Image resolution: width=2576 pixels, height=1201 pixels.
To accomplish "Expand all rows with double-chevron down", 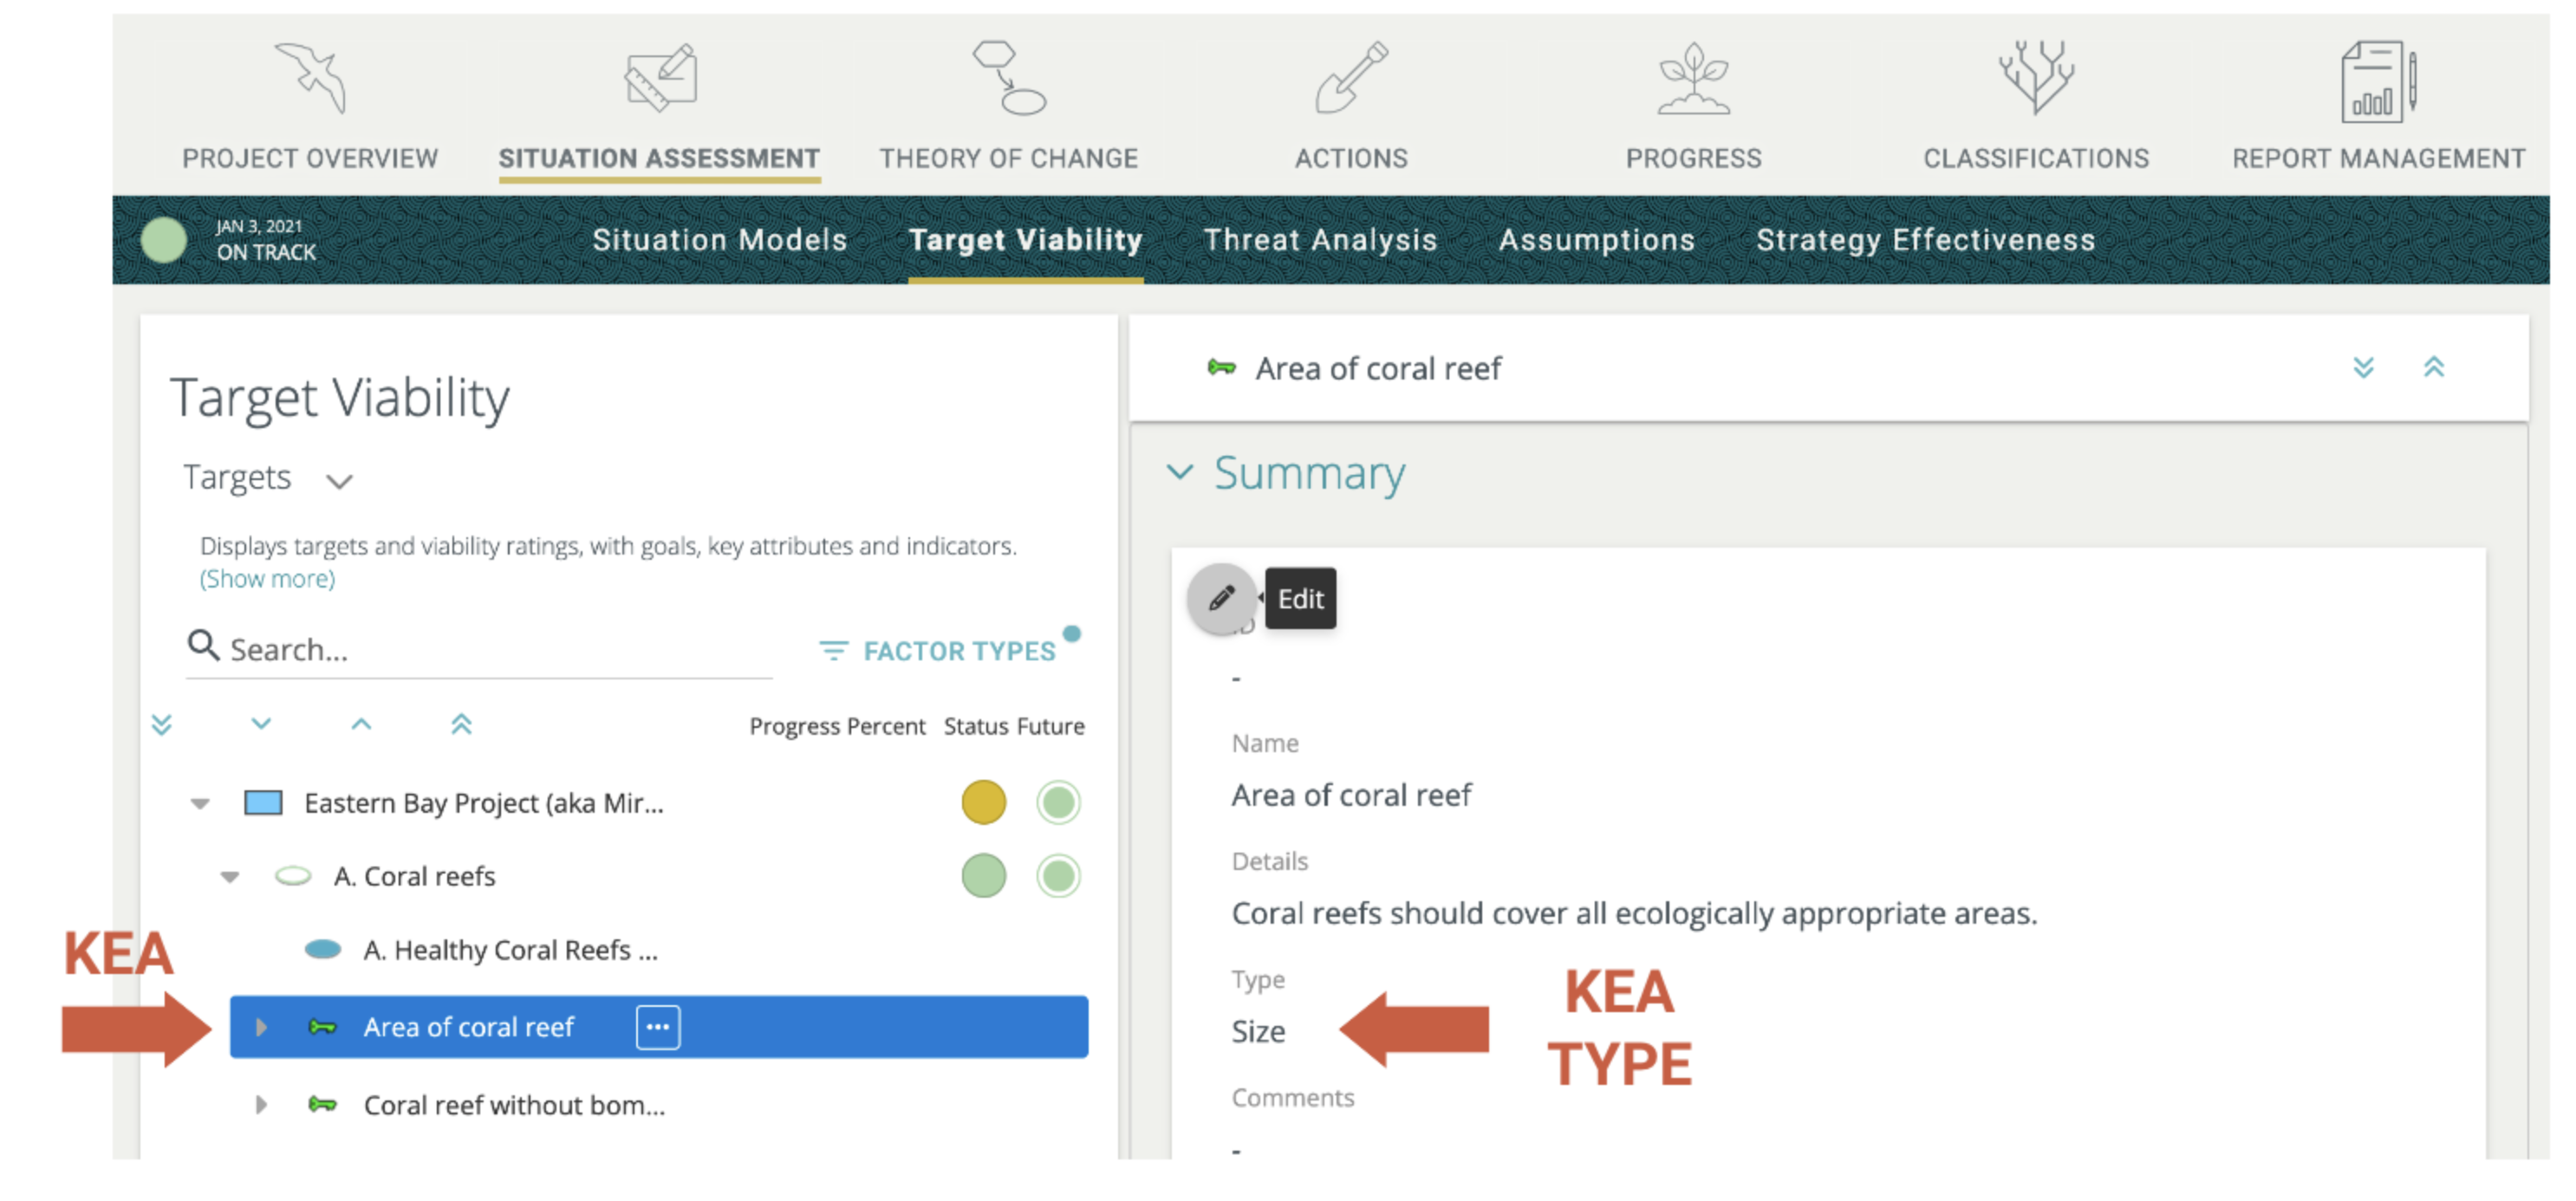I will pyautogui.click(x=162, y=725).
